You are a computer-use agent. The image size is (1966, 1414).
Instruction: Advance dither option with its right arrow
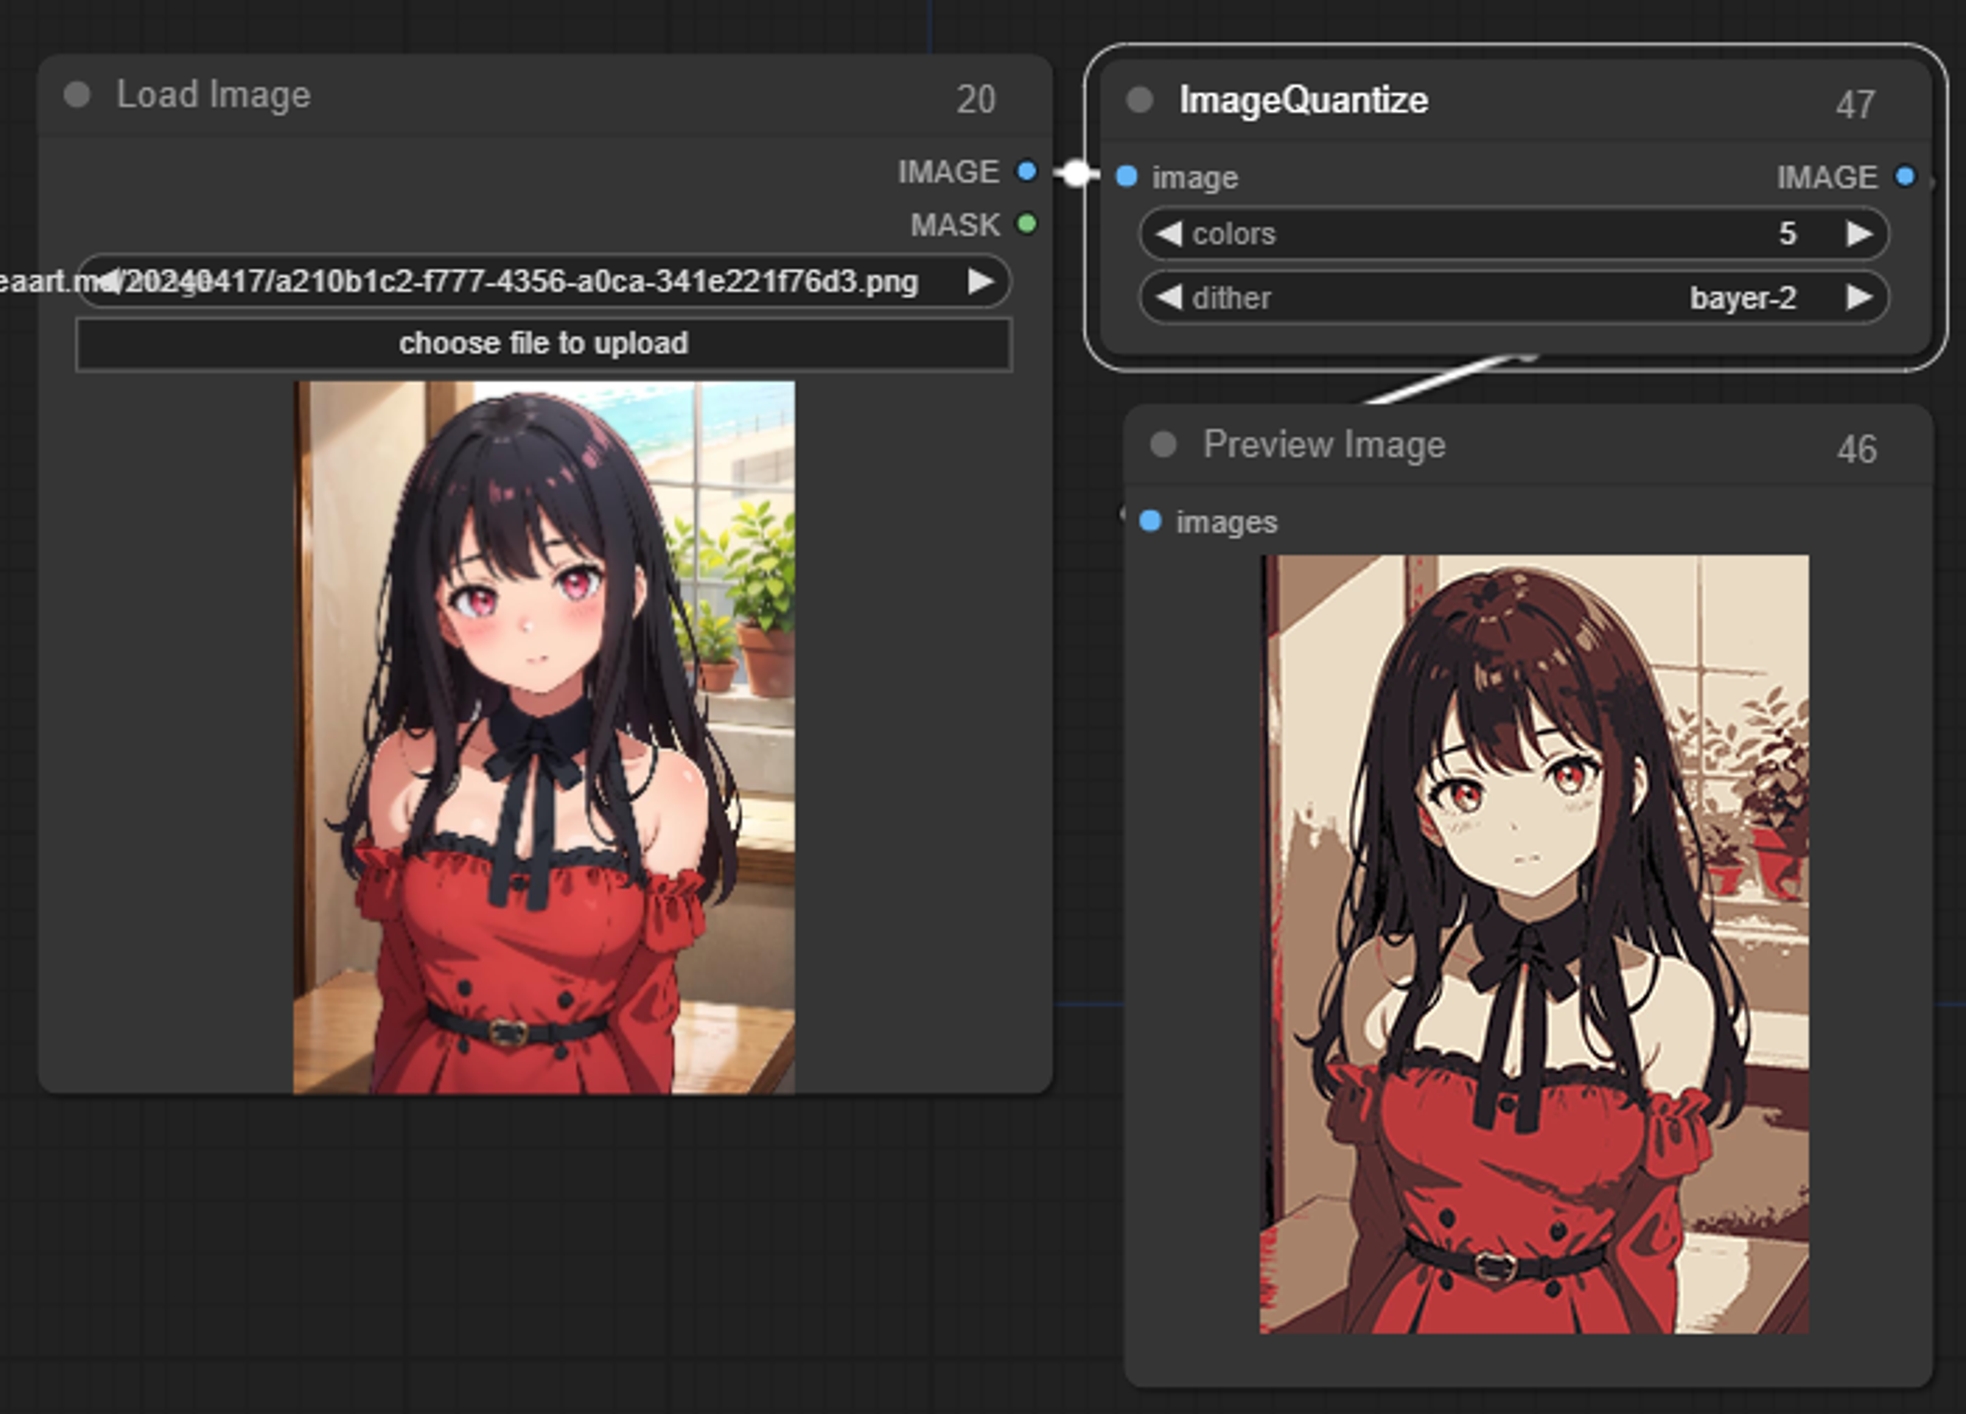[x=1860, y=297]
